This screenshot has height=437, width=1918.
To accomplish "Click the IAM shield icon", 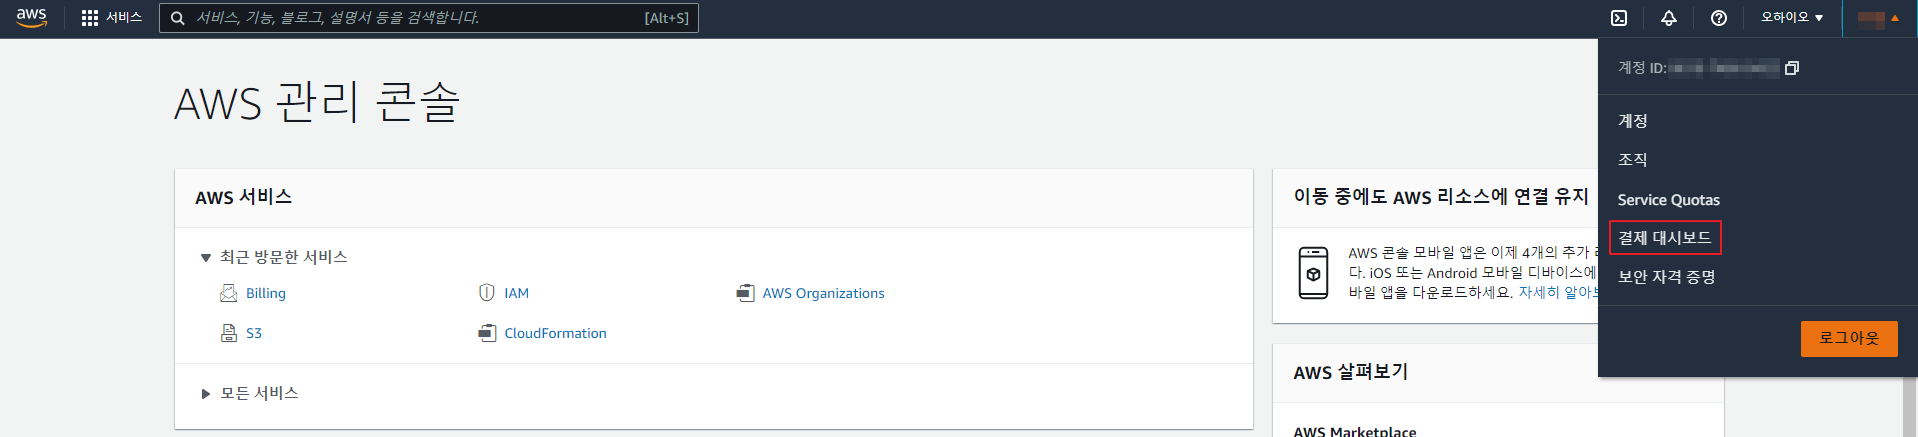I will (x=487, y=293).
